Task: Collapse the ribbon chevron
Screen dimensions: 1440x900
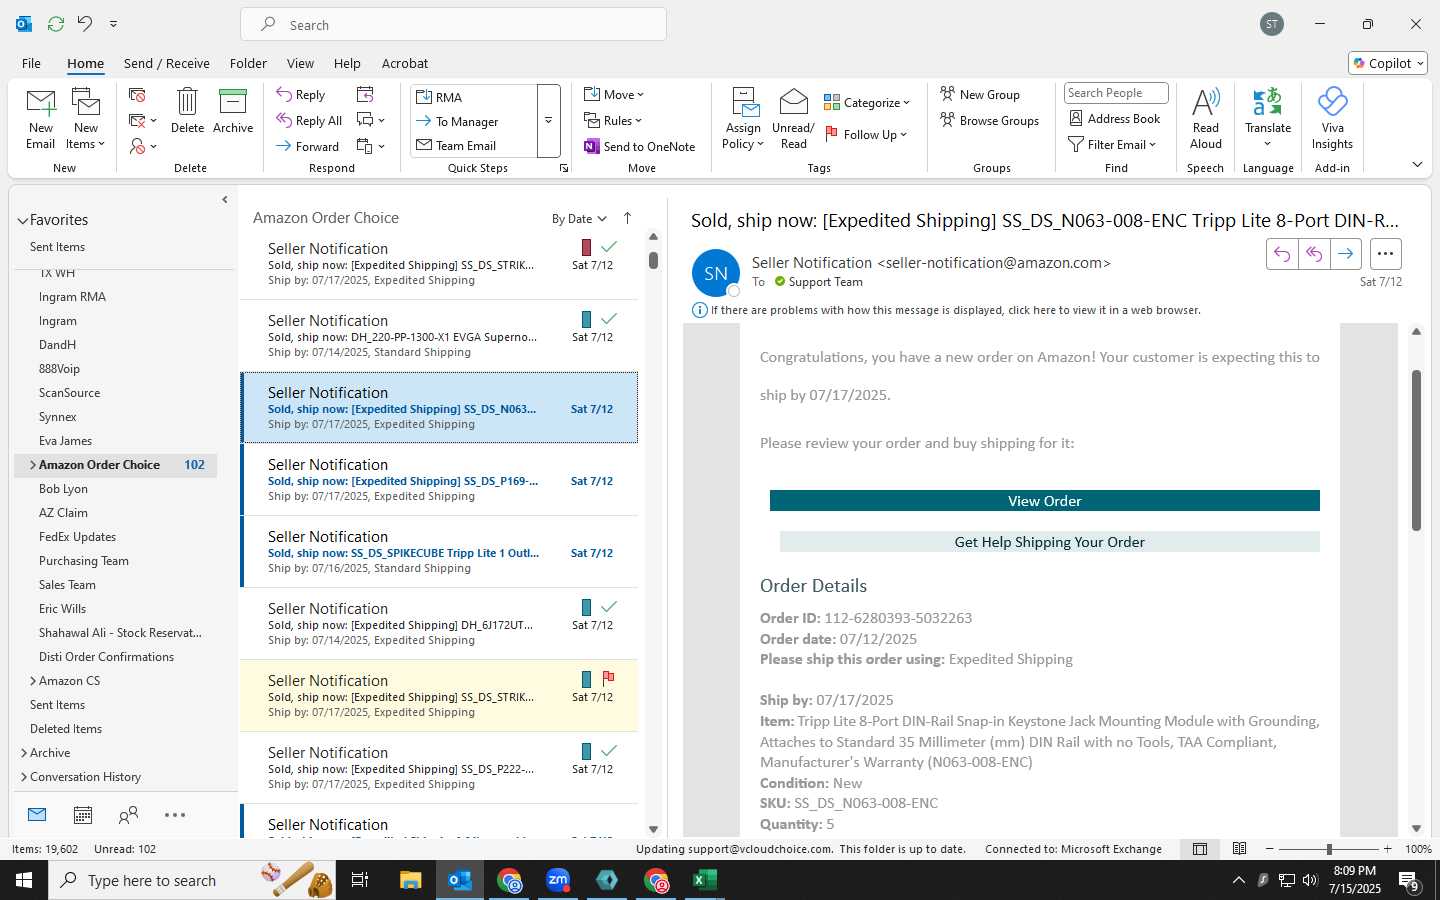Action: click(x=1417, y=164)
